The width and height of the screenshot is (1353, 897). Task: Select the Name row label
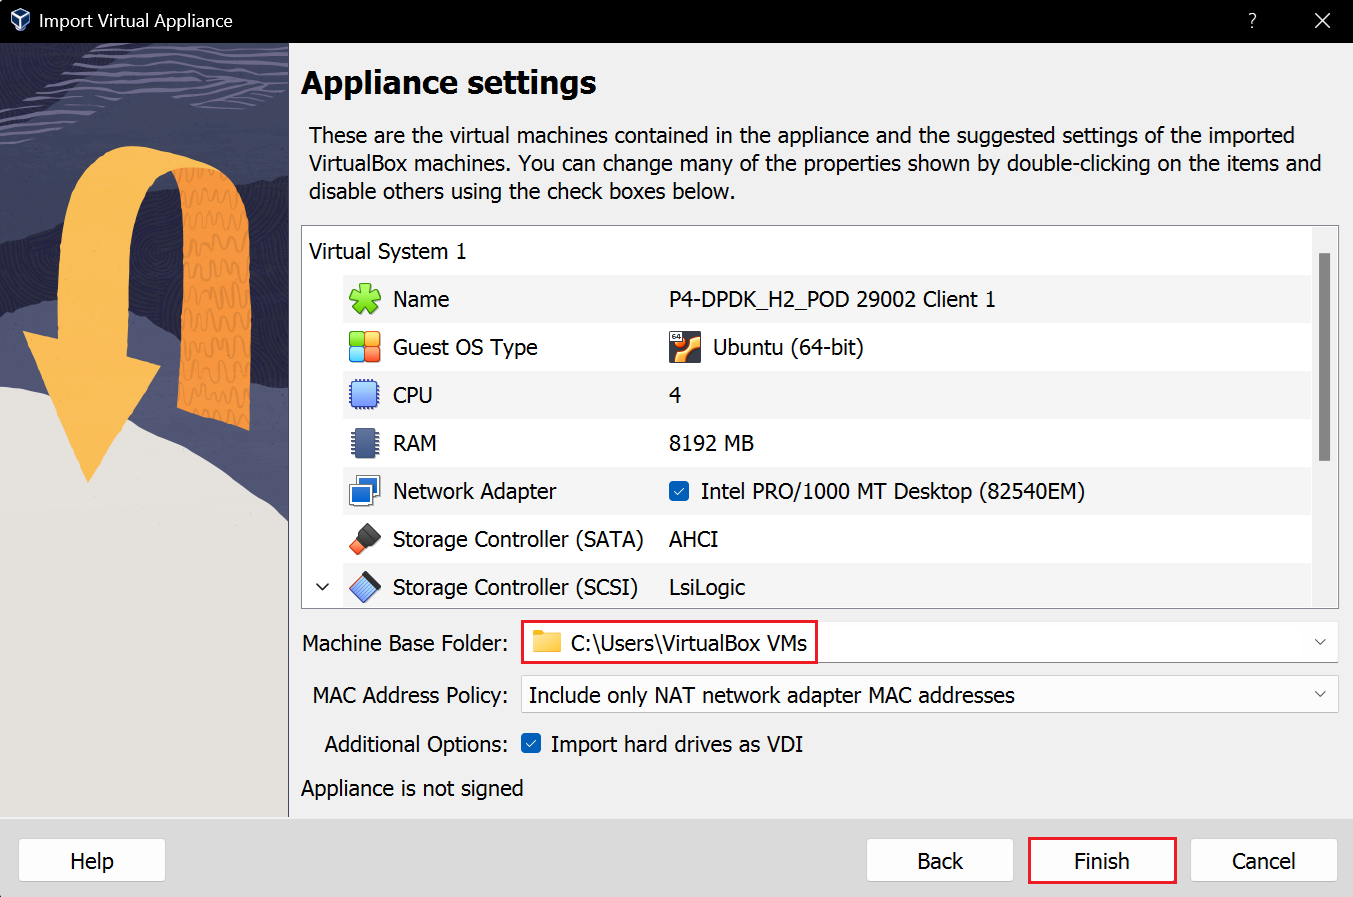click(421, 299)
